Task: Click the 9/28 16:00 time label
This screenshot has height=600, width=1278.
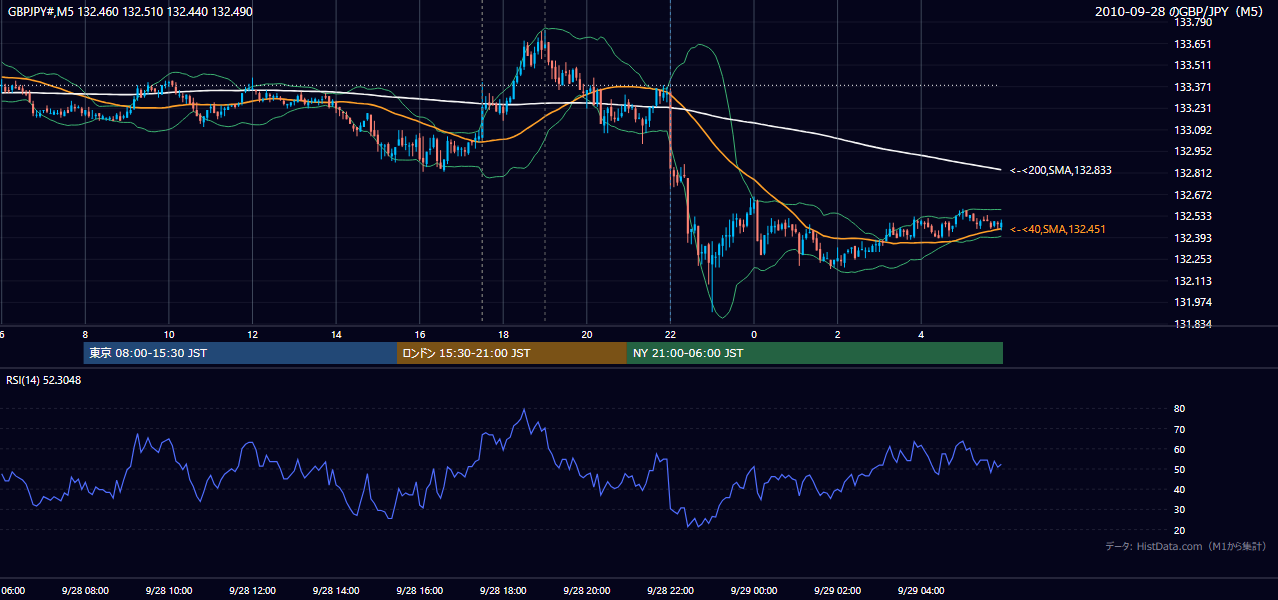Action: 420,590
